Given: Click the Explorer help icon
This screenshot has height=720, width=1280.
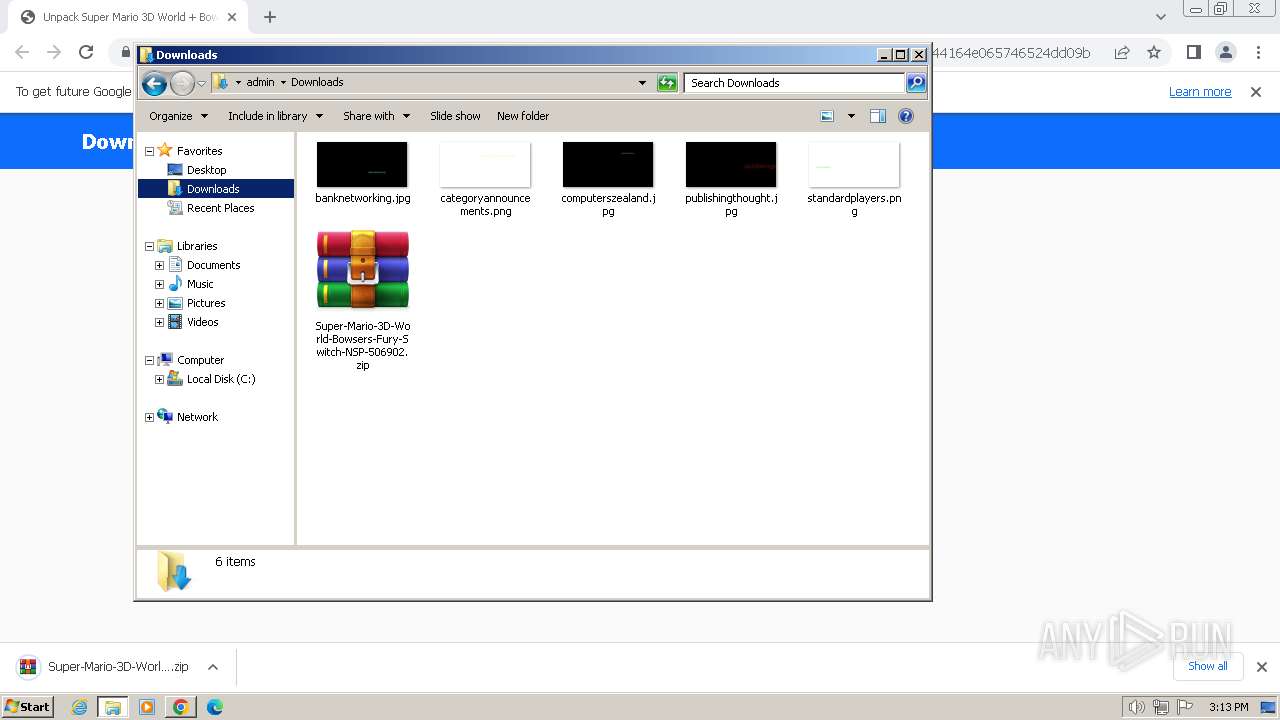Looking at the screenshot, I should [906, 116].
